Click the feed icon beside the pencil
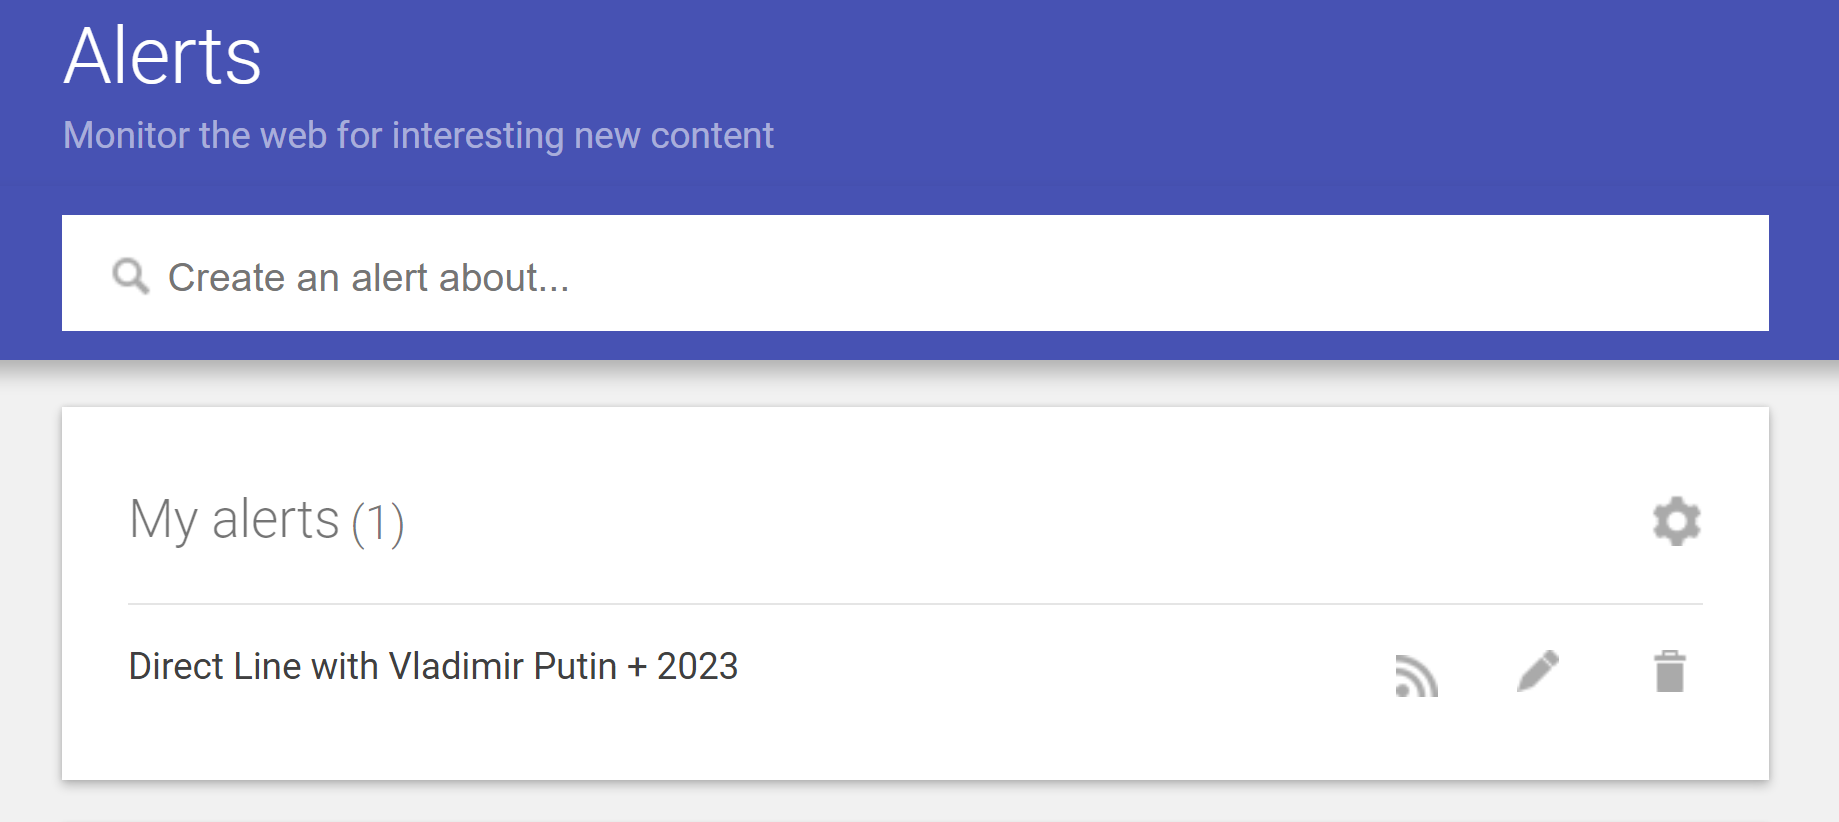Viewport: 1839px width, 822px height. point(1416,675)
